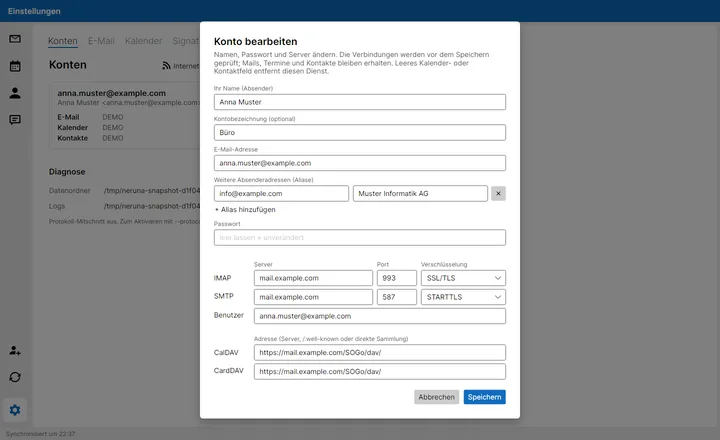Click into the Ihr Name (Absender) field

(x=360, y=102)
